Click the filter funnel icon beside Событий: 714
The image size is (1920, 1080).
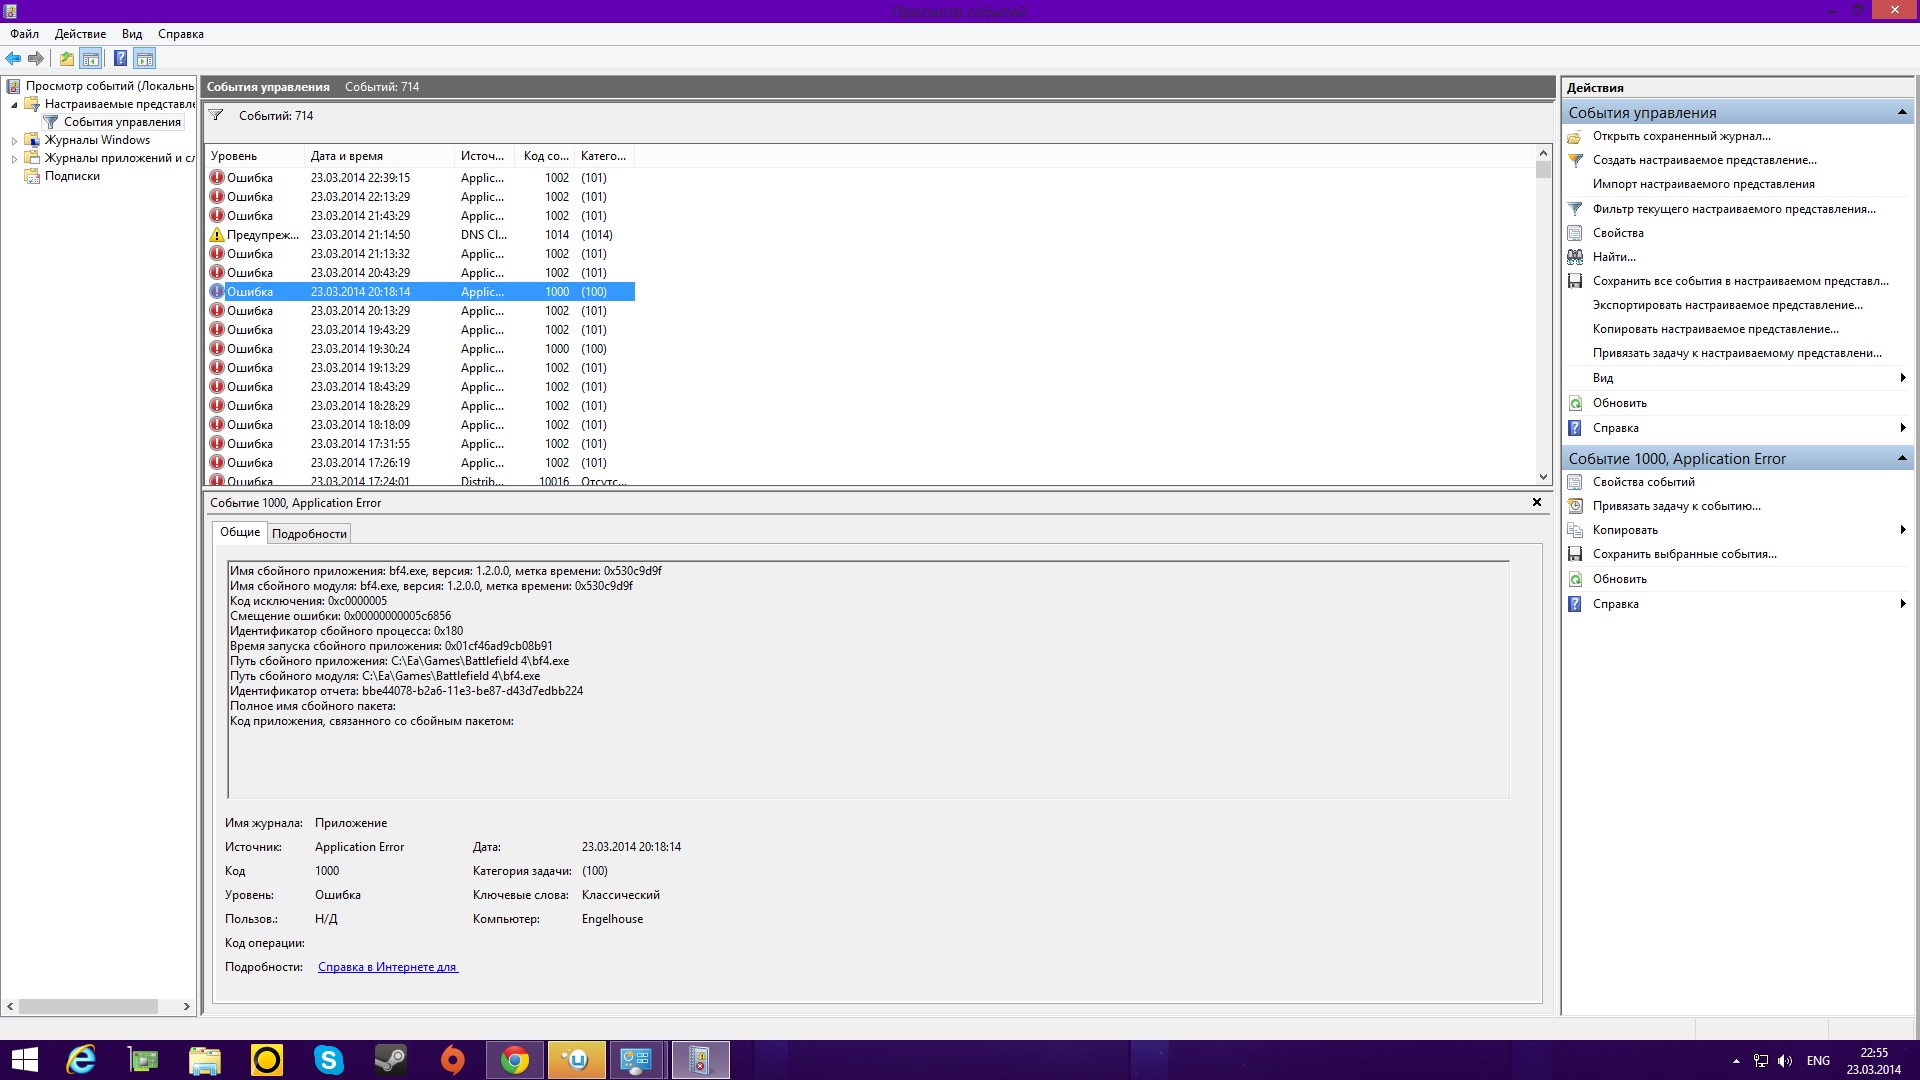(216, 116)
